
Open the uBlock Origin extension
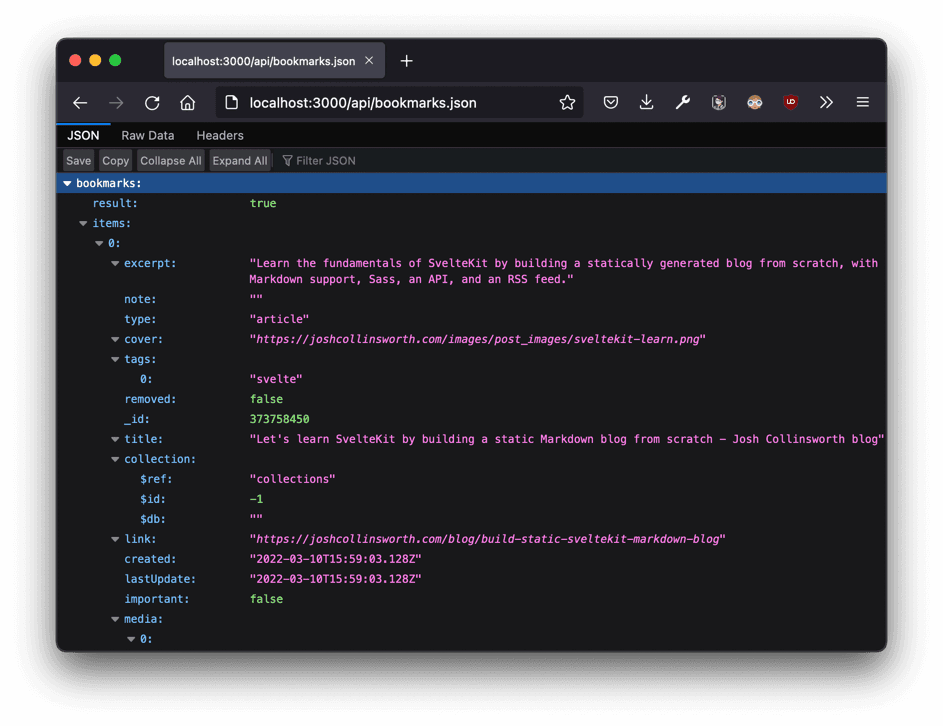[x=790, y=103]
